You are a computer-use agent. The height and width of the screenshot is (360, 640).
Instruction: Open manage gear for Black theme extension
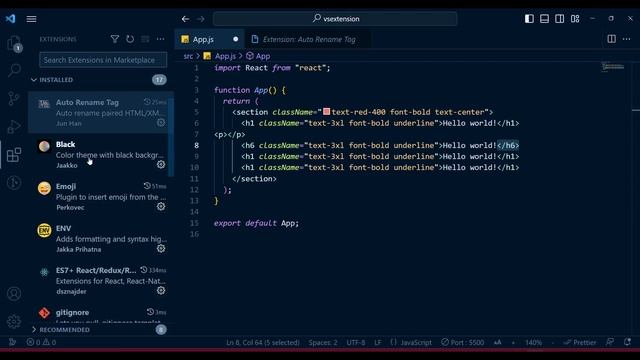tap(161, 164)
